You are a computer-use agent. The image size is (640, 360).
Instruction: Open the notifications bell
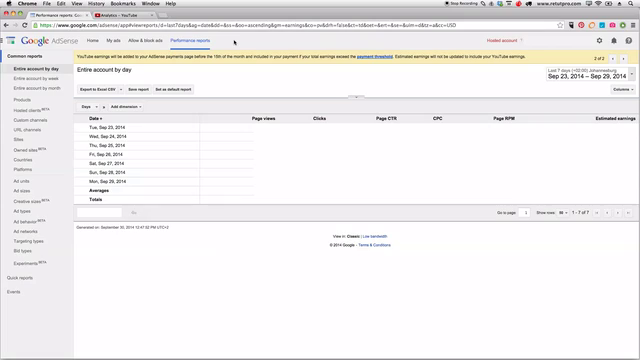coord(614,40)
